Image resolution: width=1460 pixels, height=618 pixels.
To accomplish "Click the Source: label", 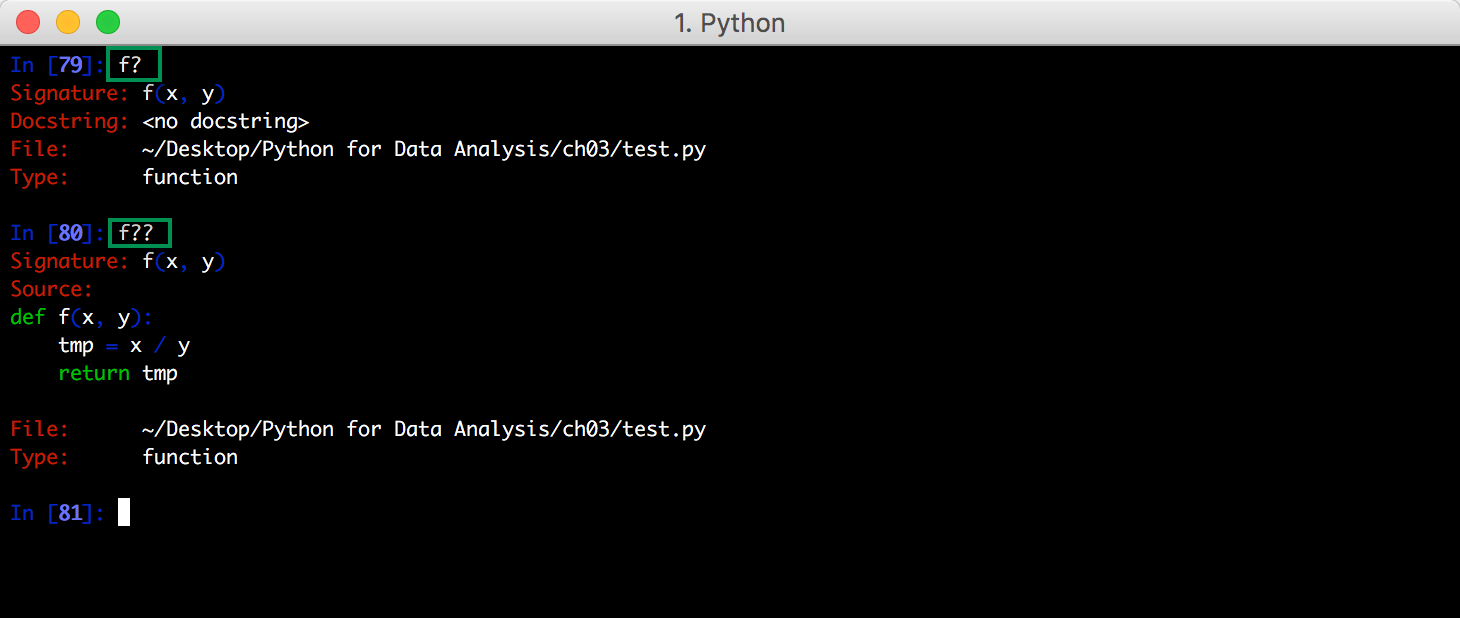I will pos(51,289).
